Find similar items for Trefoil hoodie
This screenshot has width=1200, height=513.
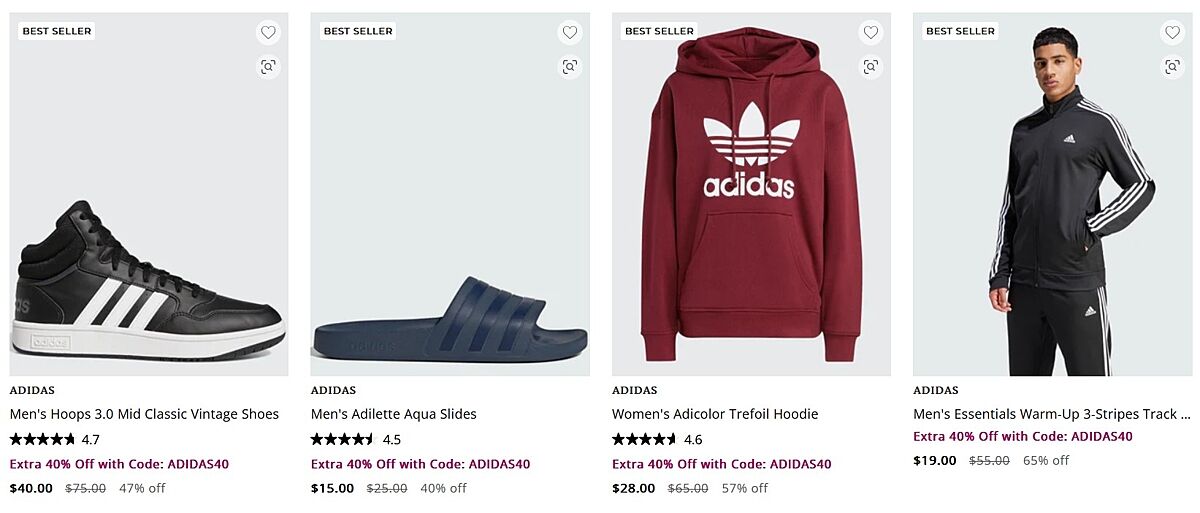[x=870, y=67]
